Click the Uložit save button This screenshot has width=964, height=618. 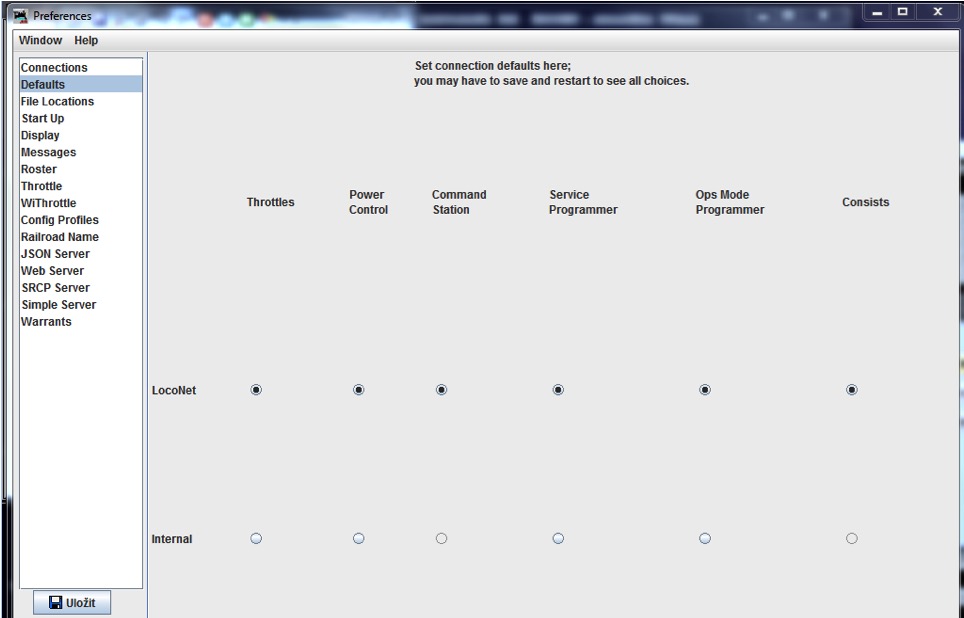coord(71,603)
